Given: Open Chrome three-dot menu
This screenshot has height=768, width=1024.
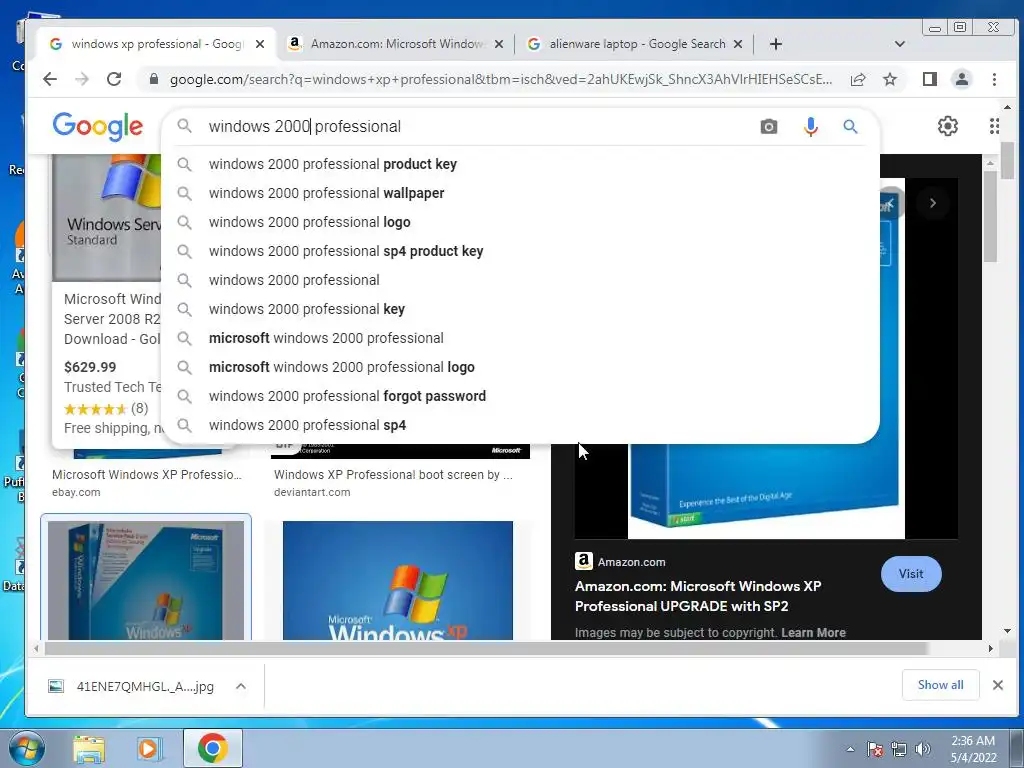Looking at the screenshot, I should coord(994,80).
